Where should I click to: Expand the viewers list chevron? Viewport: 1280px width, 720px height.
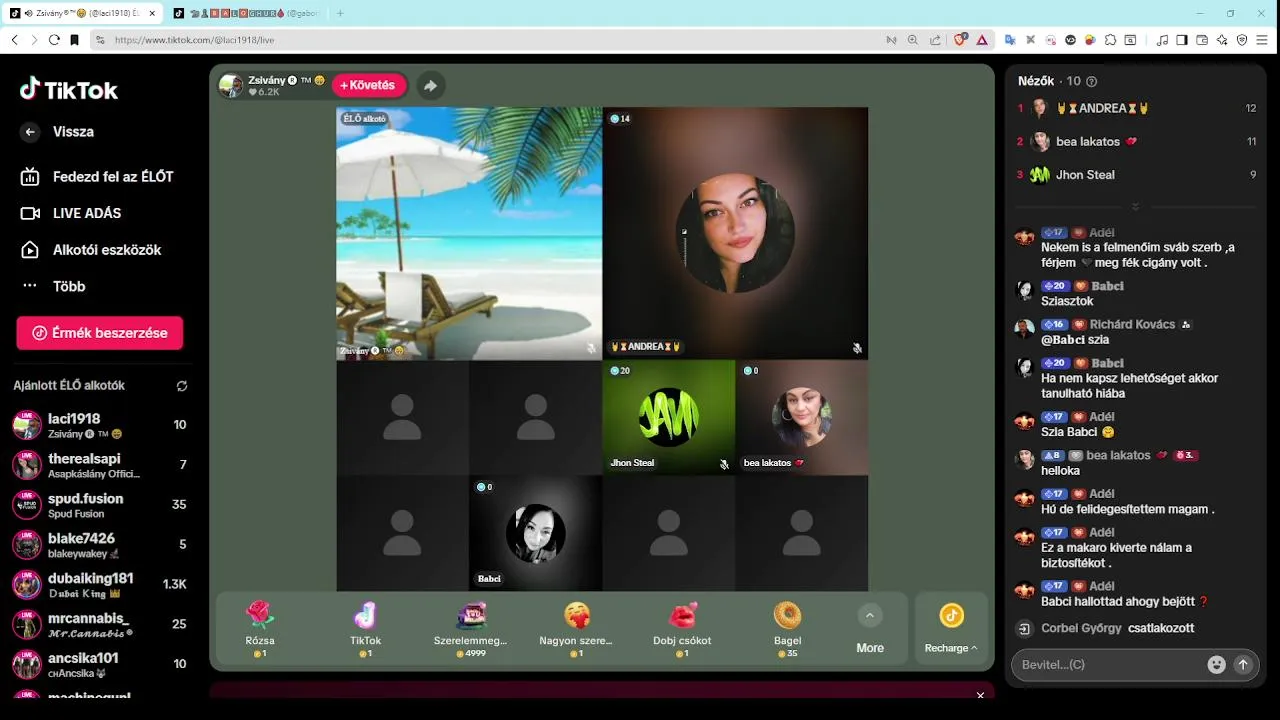coord(1135,207)
